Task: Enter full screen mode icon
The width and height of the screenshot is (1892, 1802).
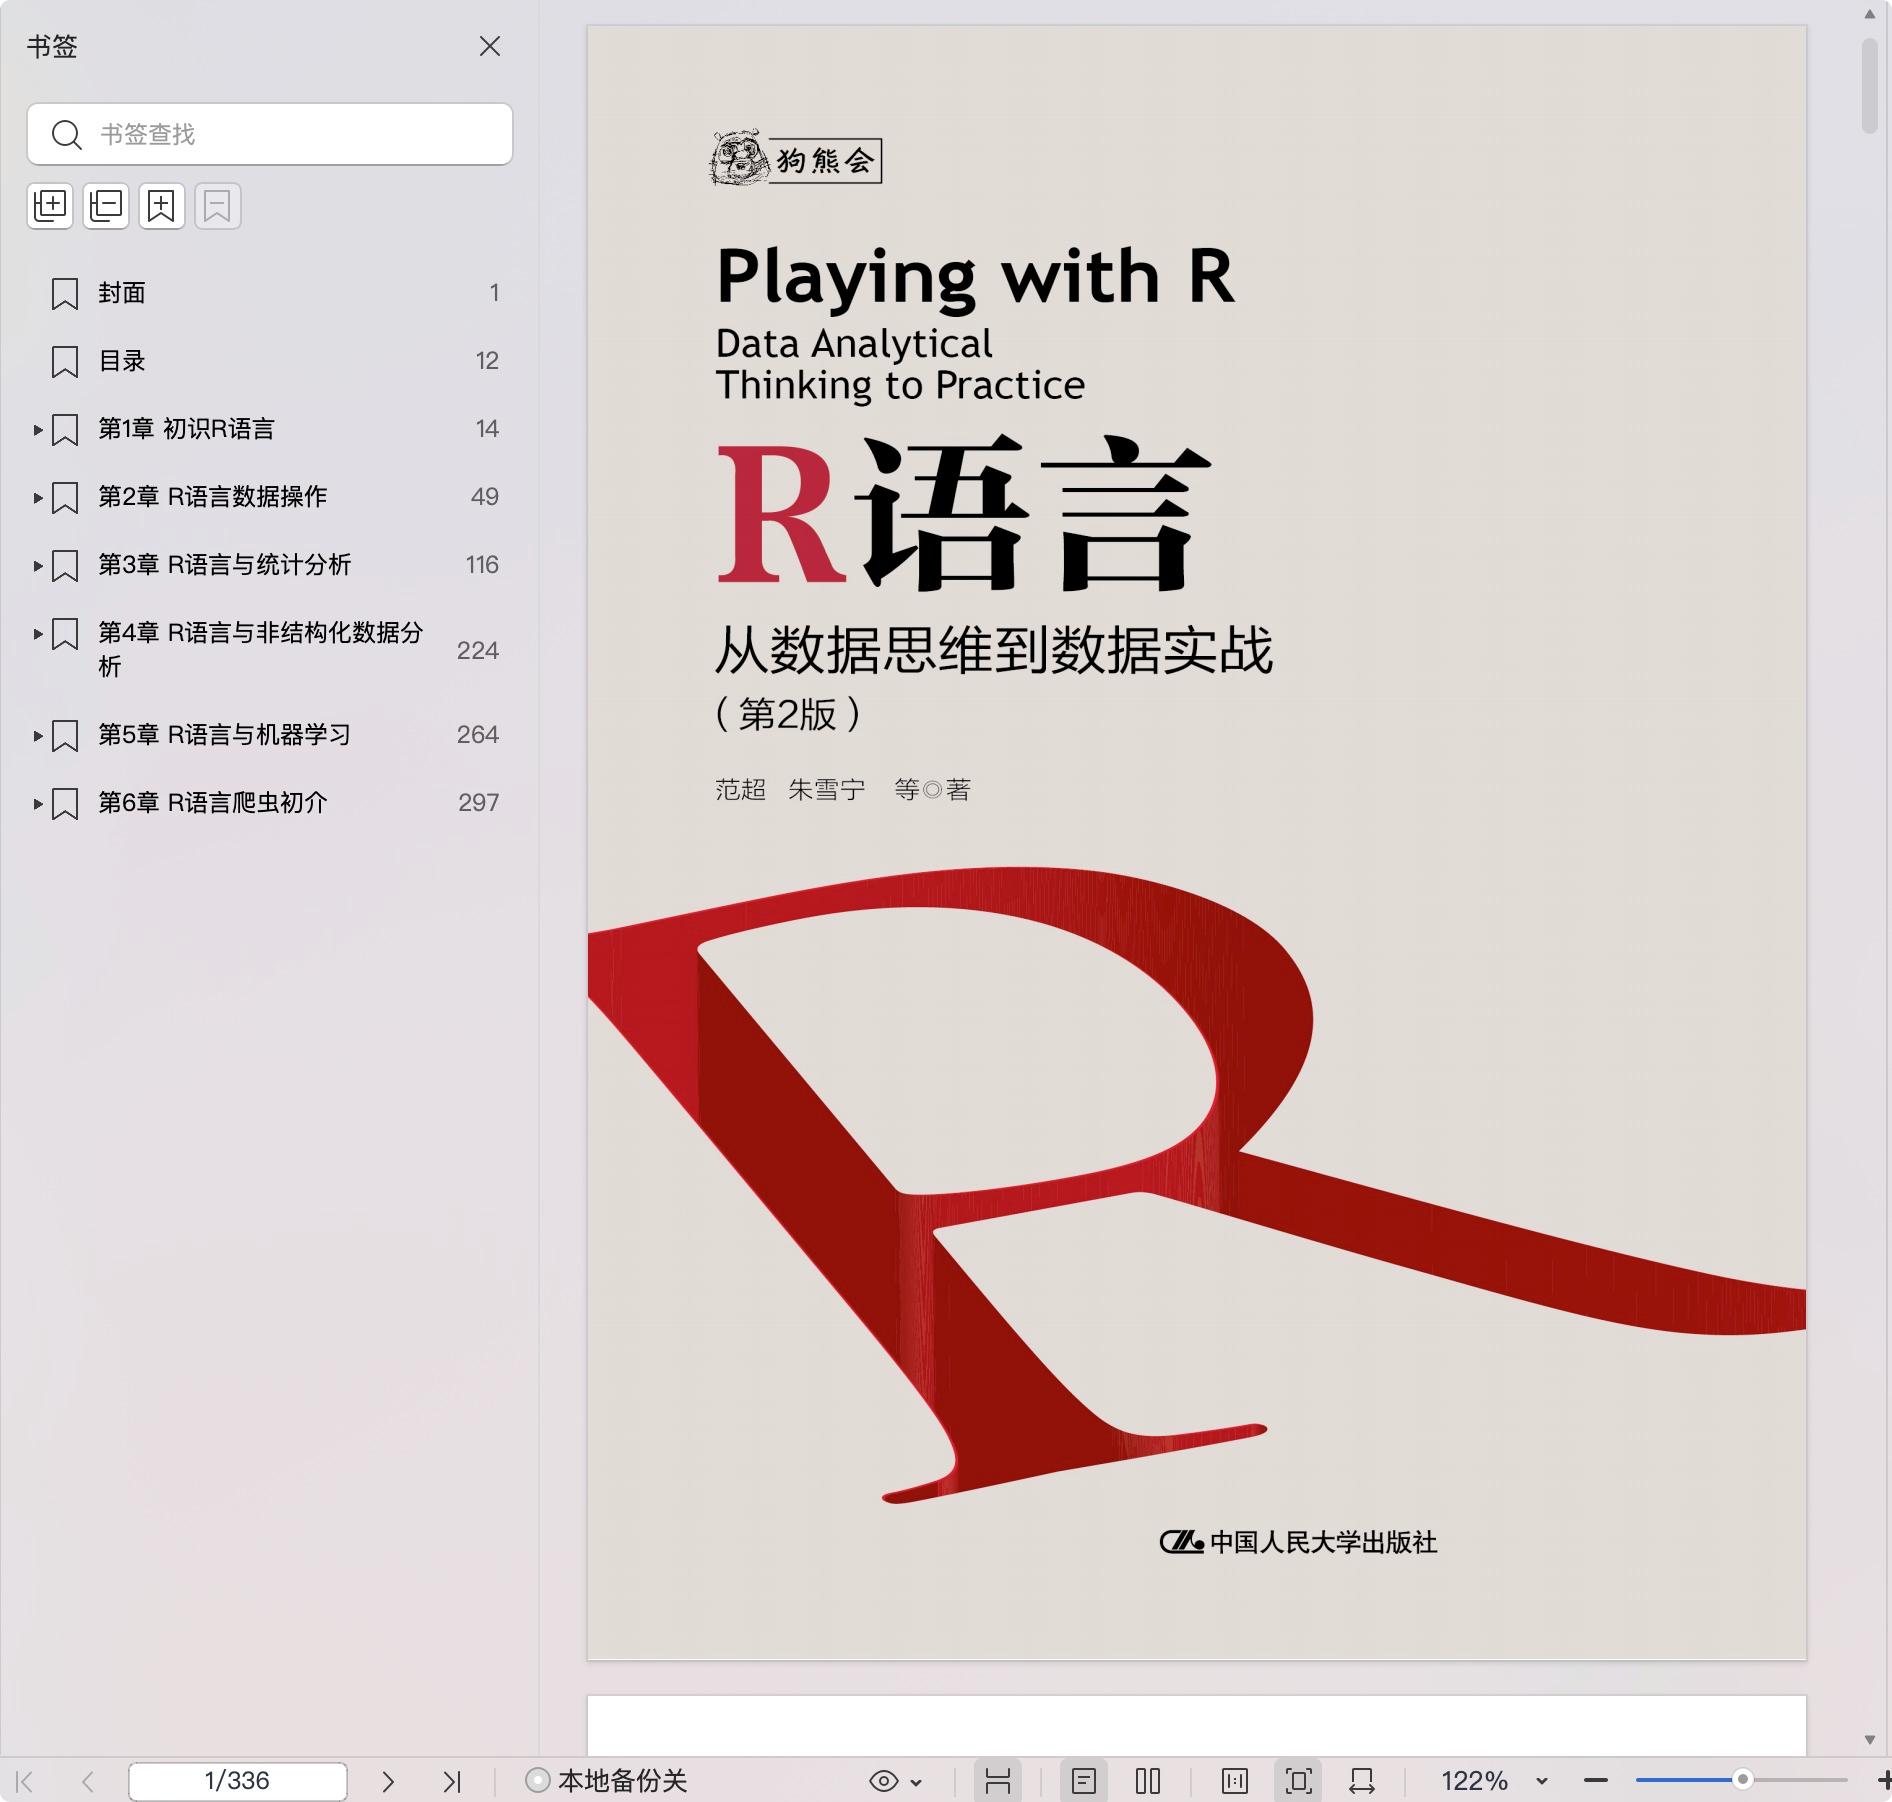Action: pyautogui.click(x=1299, y=1781)
